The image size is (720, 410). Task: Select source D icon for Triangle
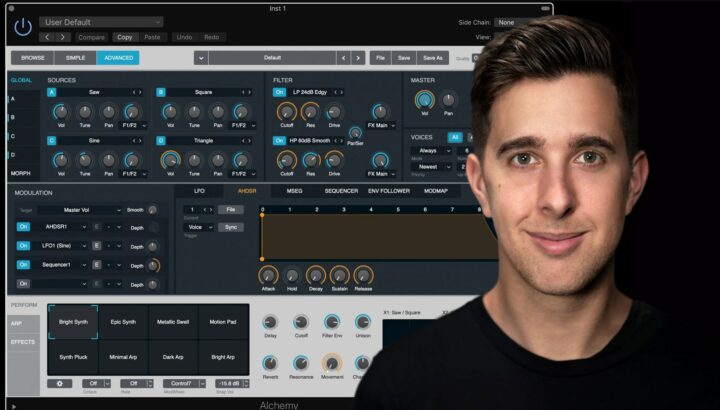coord(161,141)
